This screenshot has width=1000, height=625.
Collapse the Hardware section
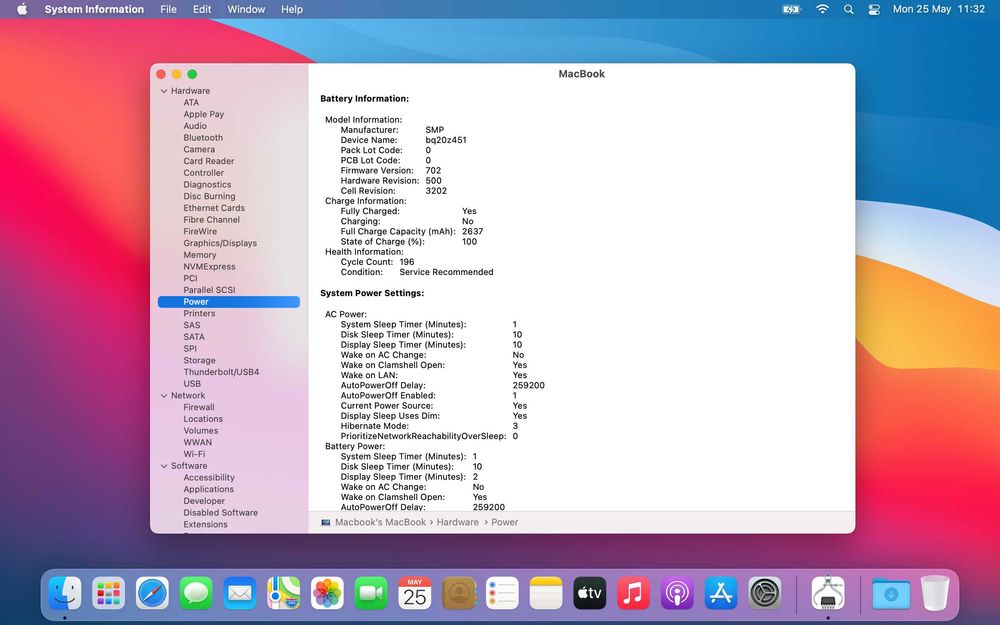(x=164, y=91)
